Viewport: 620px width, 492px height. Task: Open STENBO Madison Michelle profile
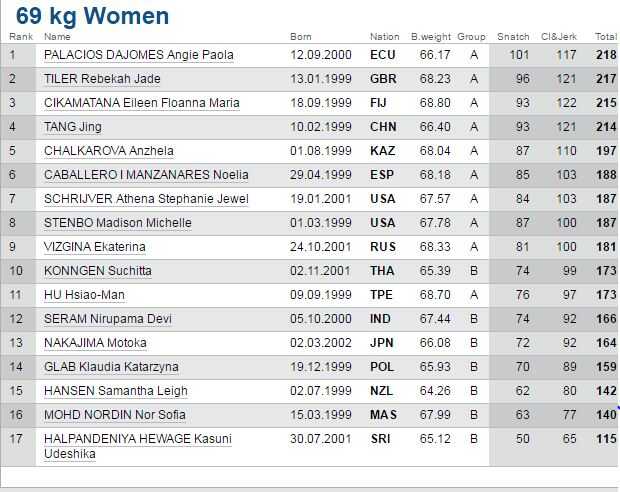tap(117, 223)
